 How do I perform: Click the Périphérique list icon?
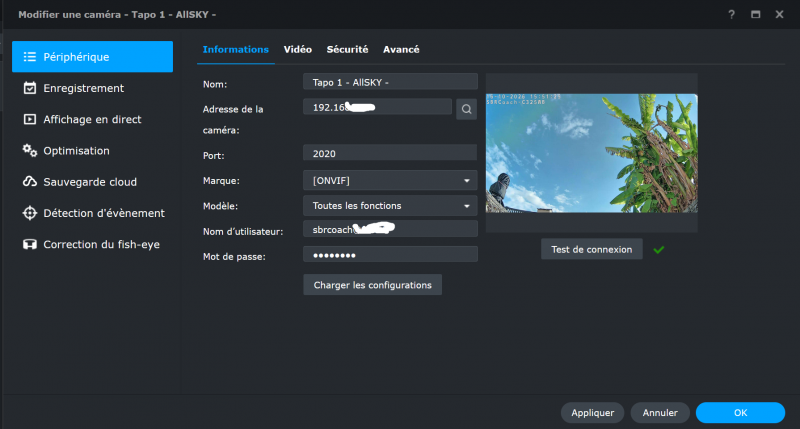[x=30, y=57]
